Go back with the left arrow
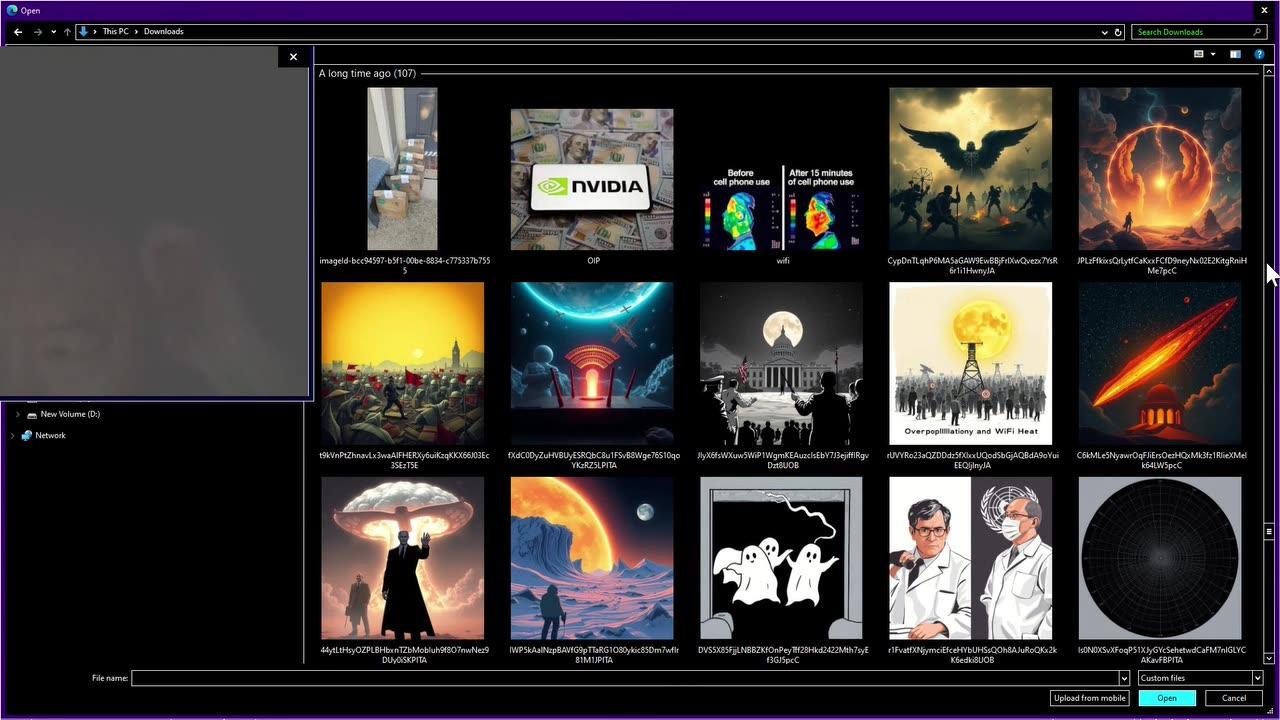This screenshot has height=720, width=1280. point(18,32)
